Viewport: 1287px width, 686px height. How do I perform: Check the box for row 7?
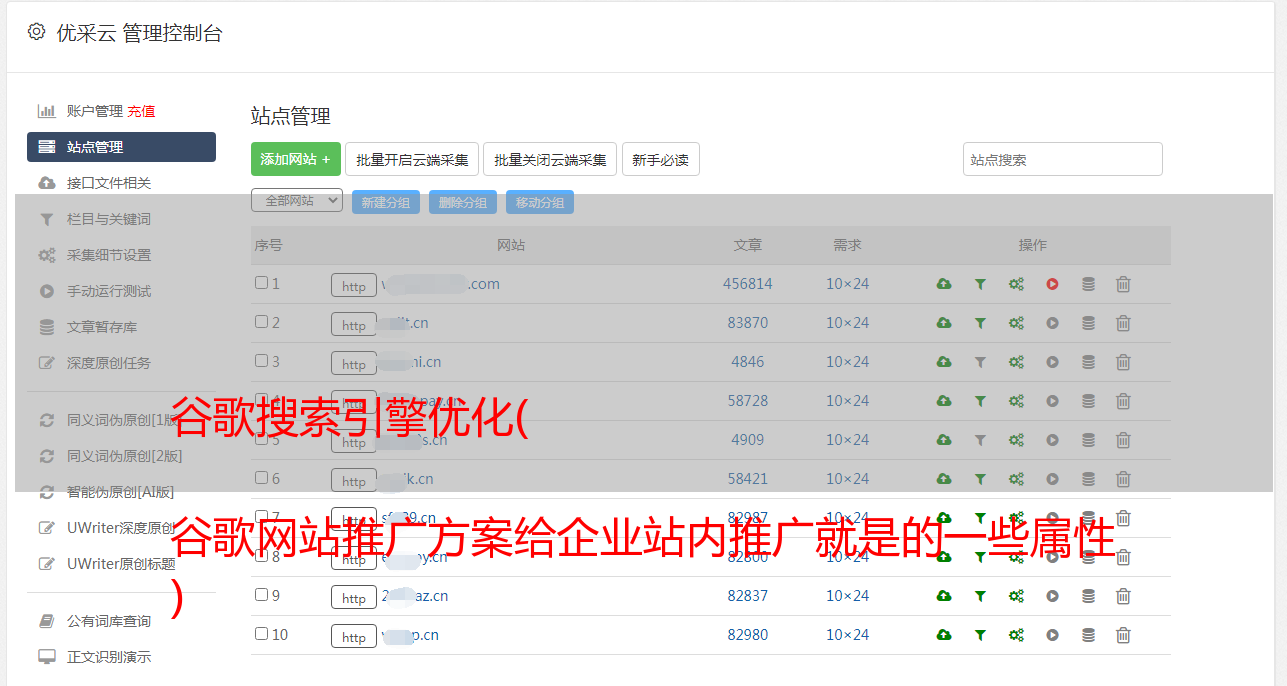pos(261,517)
